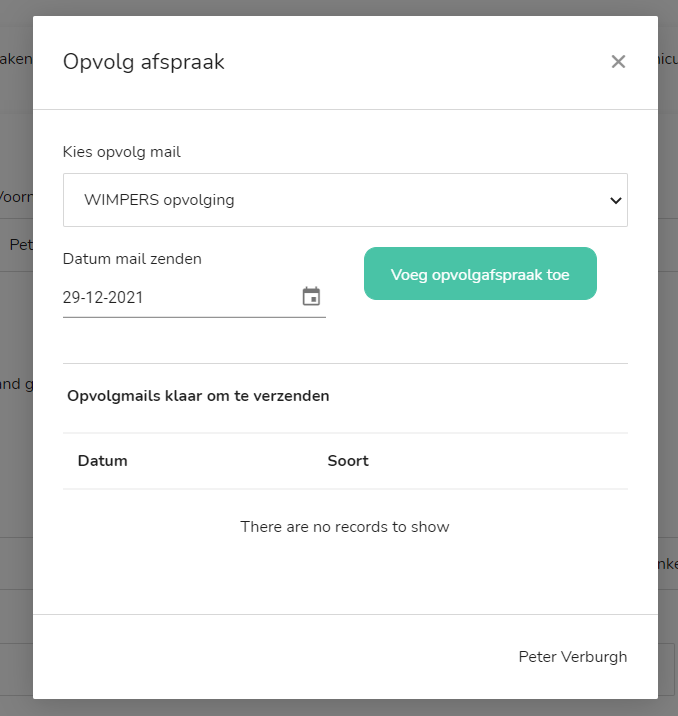Sort by the Soort column header
This screenshot has height=716, width=678.
pos(348,461)
